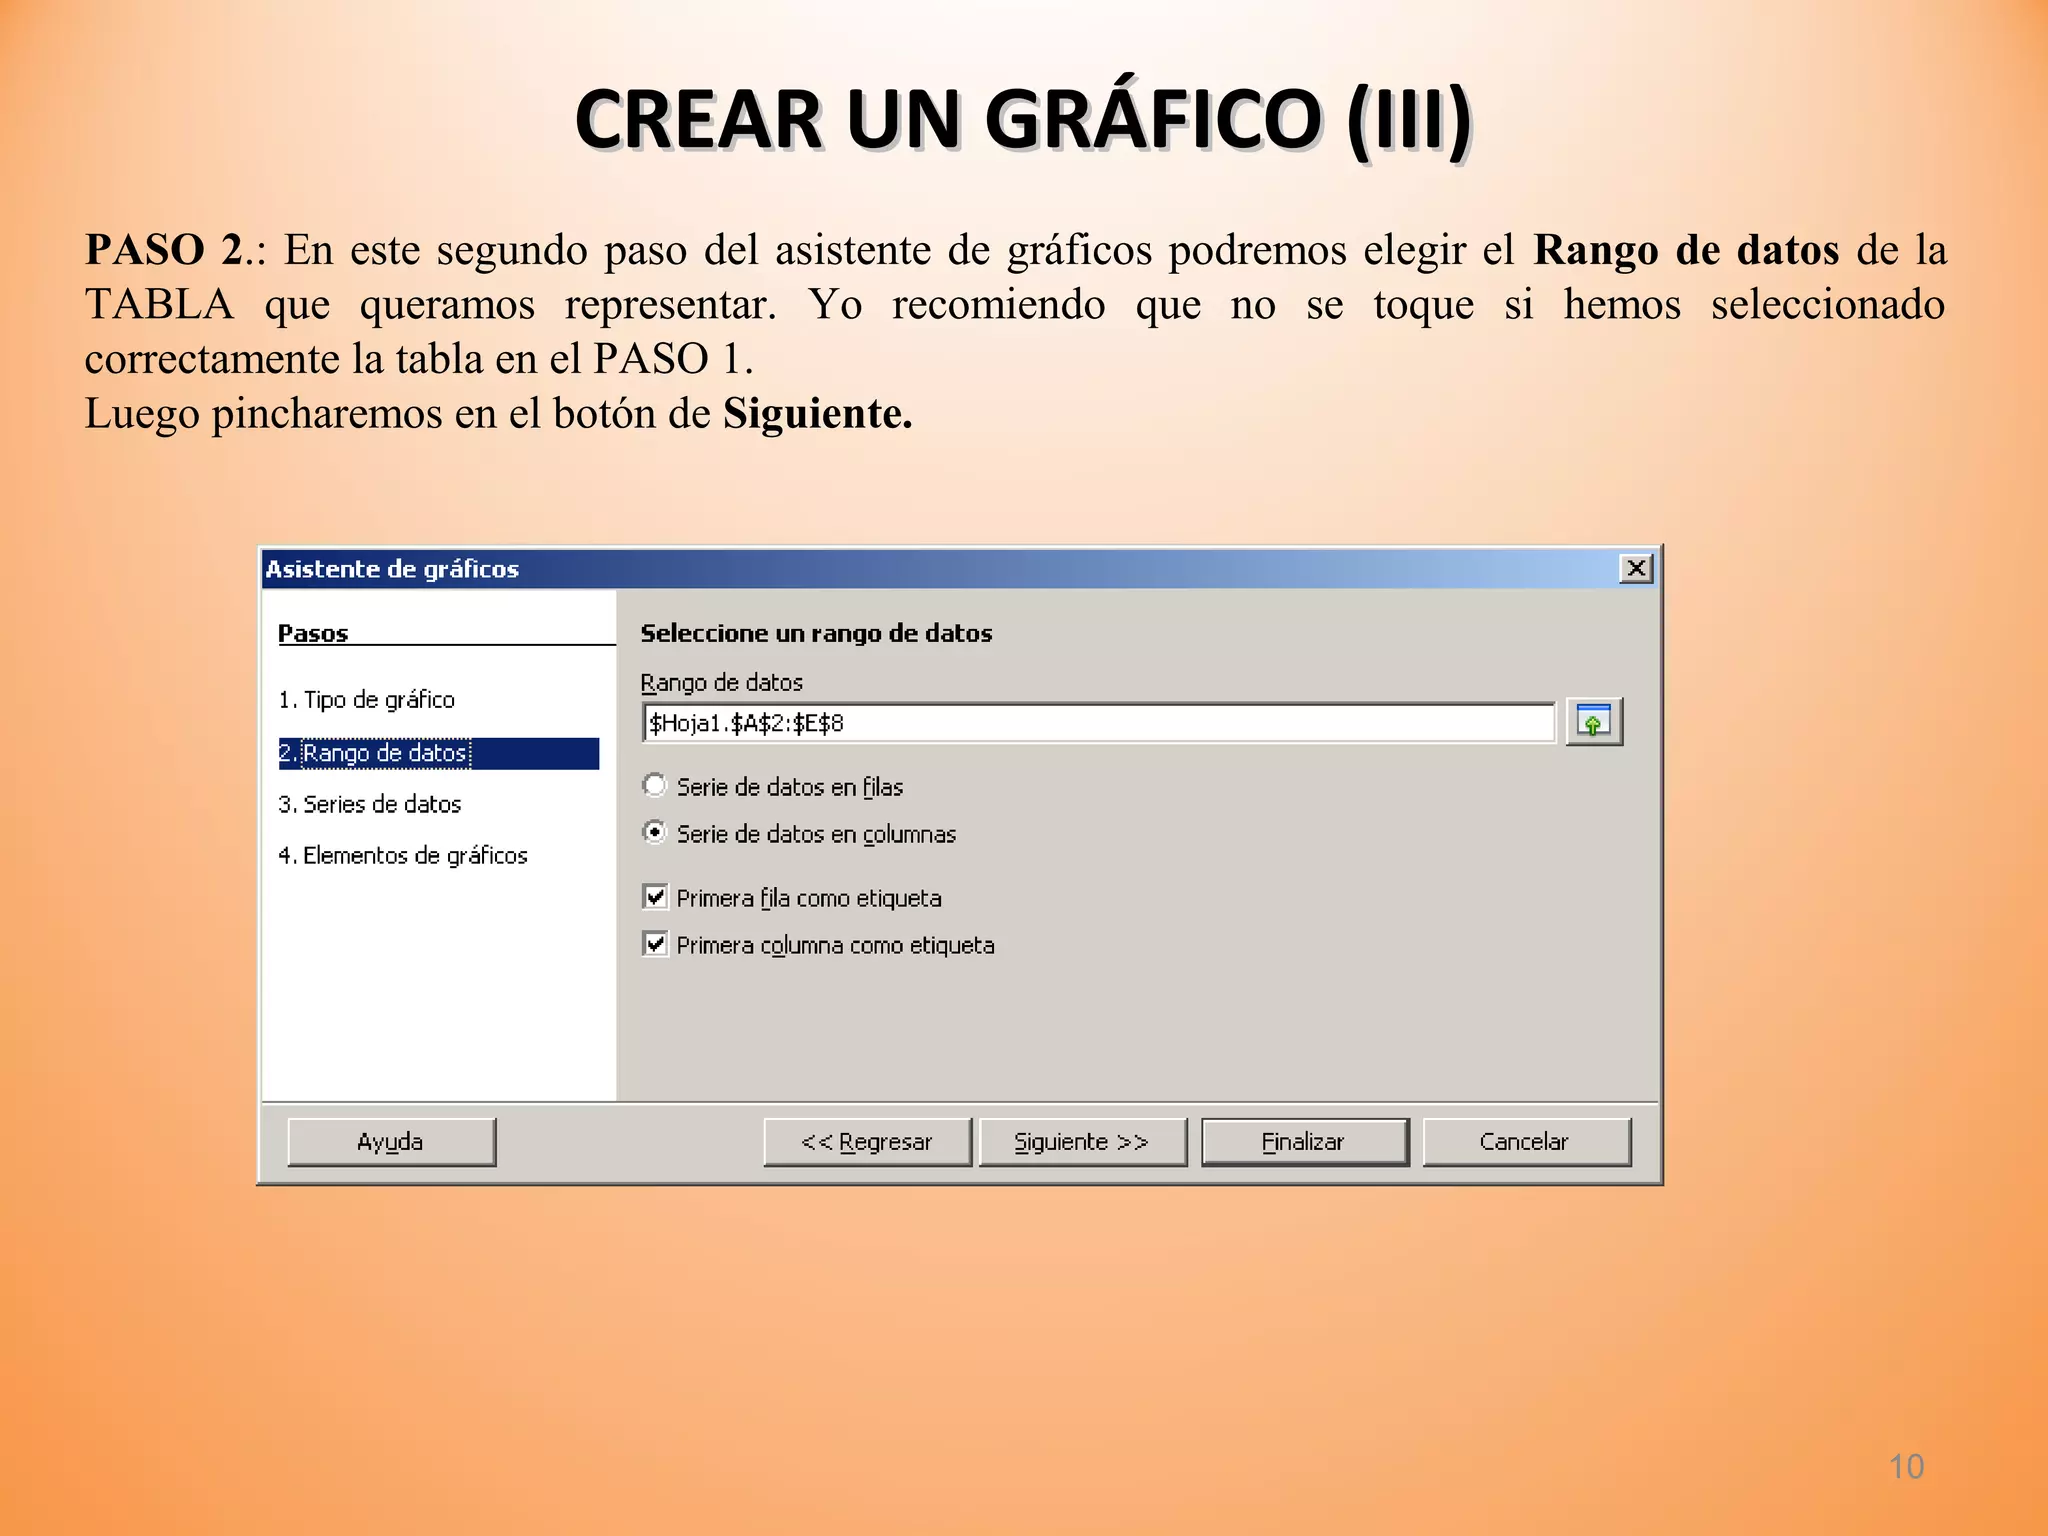Image resolution: width=2048 pixels, height=1536 pixels.
Task: Finish the wizard with Finalizar
Action: [x=1304, y=1142]
